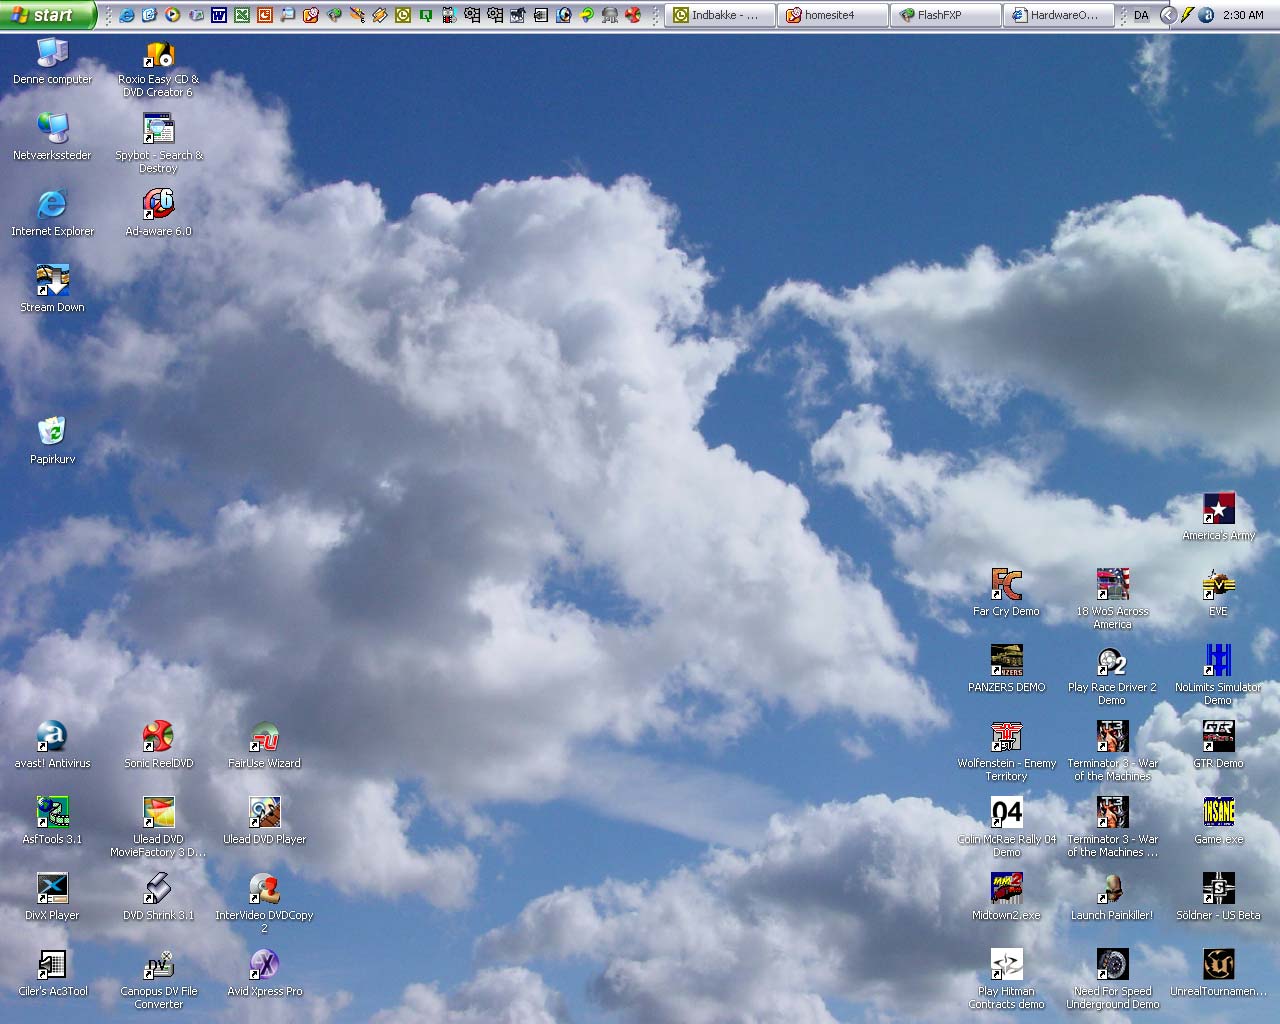Select the Avid Xpress Pro icon
This screenshot has height=1024, width=1280.
(x=264, y=974)
